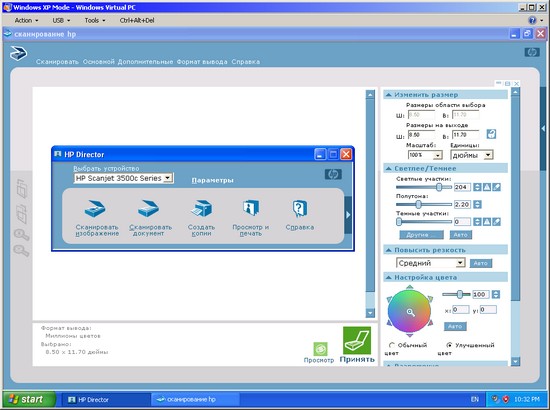This screenshot has width=550, height=410.
Task: Click Авто button next to Средний
Action: 481,263
